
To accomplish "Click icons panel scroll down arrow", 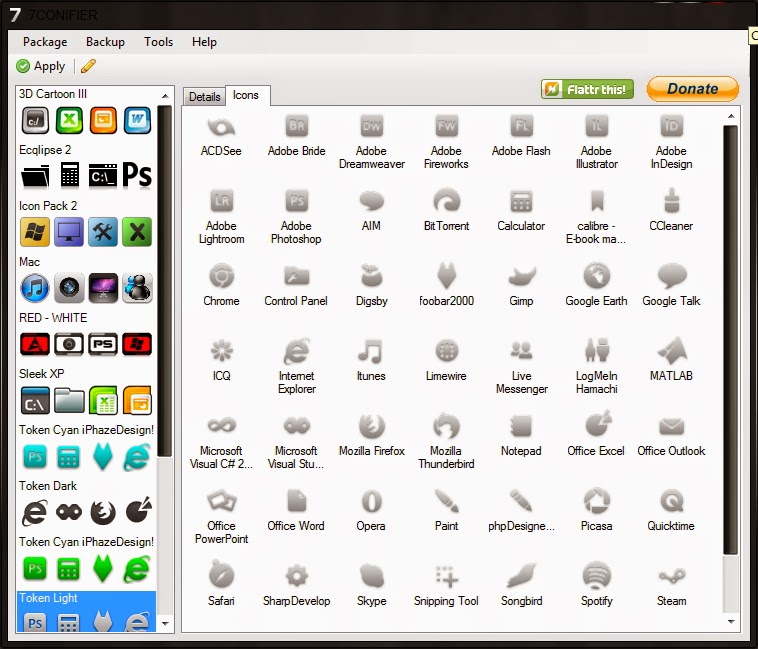I will 731,622.
